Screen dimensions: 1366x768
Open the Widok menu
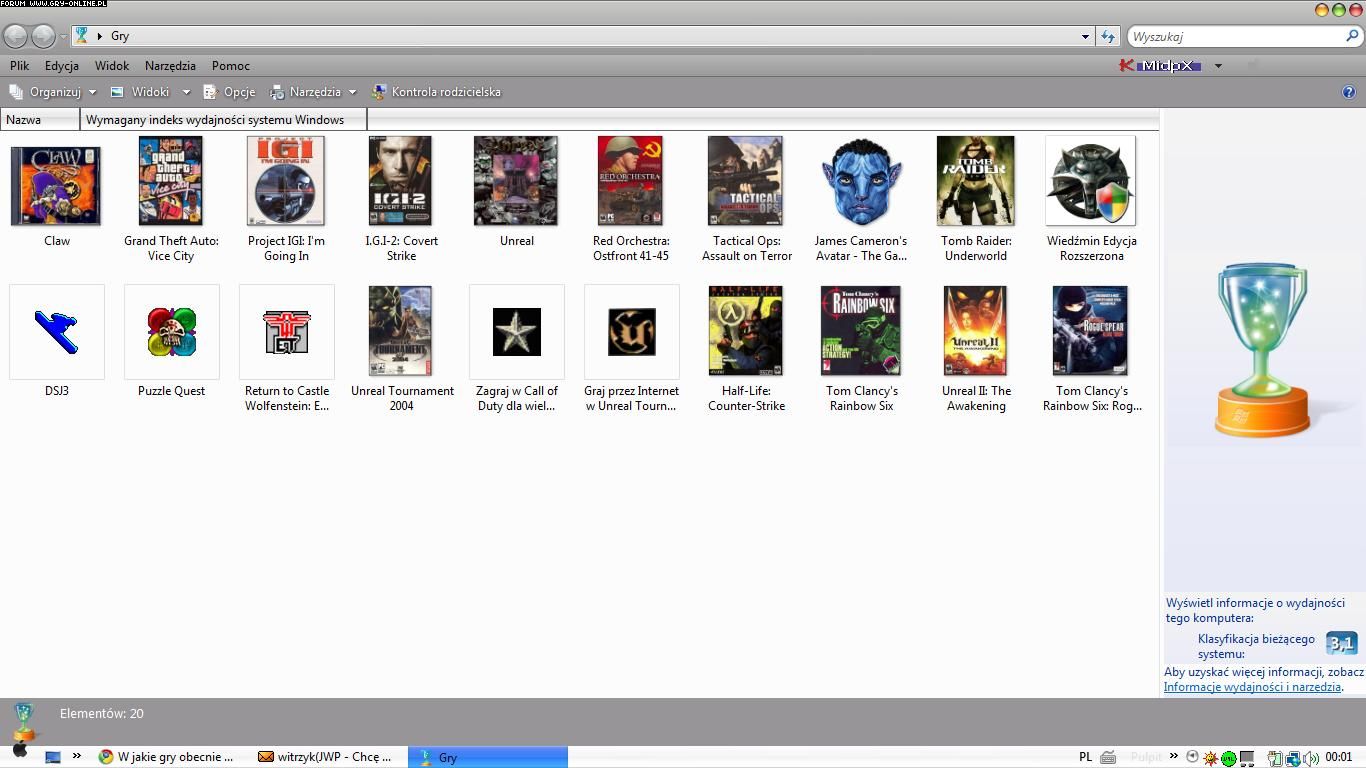coord(112,66)
